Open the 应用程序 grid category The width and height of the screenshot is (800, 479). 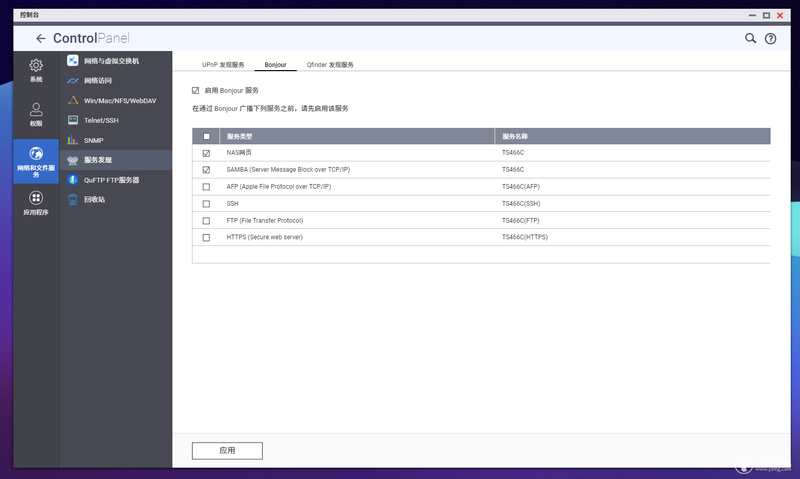[x=36, y=203]
